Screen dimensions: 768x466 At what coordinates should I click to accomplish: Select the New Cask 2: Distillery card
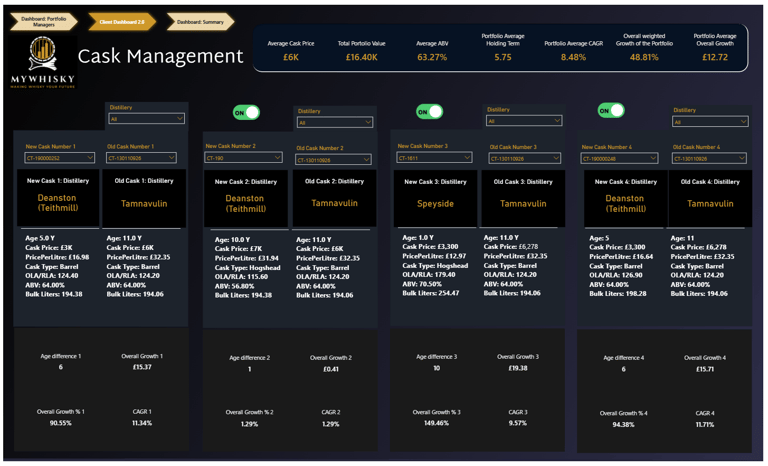tap(246, 199)
